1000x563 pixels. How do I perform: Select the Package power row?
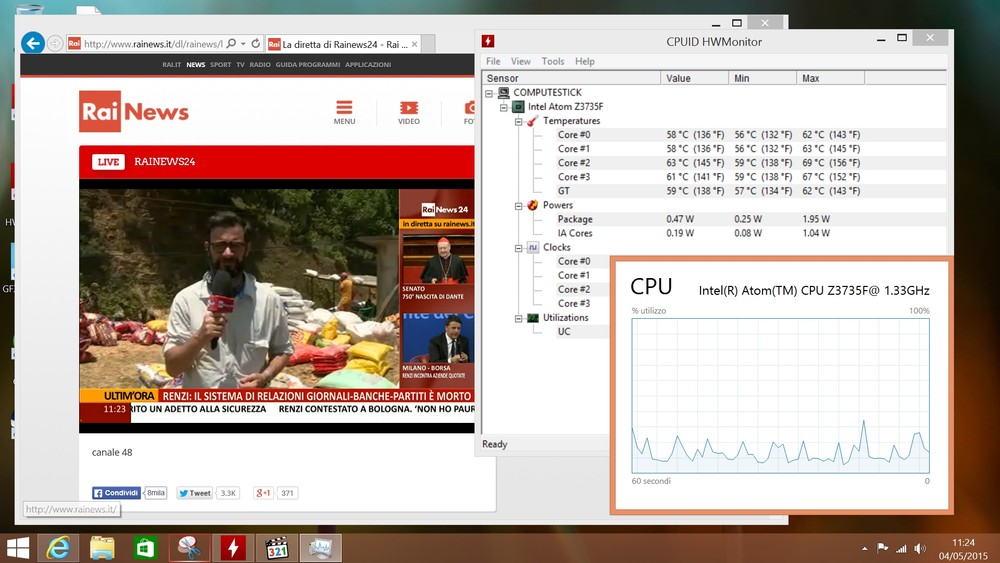(x=751, y=219)
